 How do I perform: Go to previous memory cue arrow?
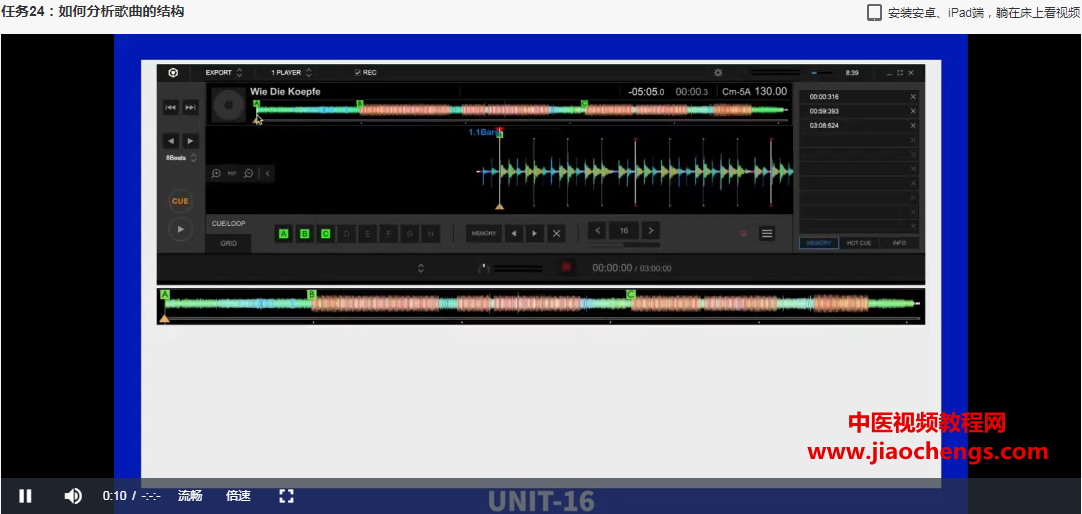tap(513, 234)
